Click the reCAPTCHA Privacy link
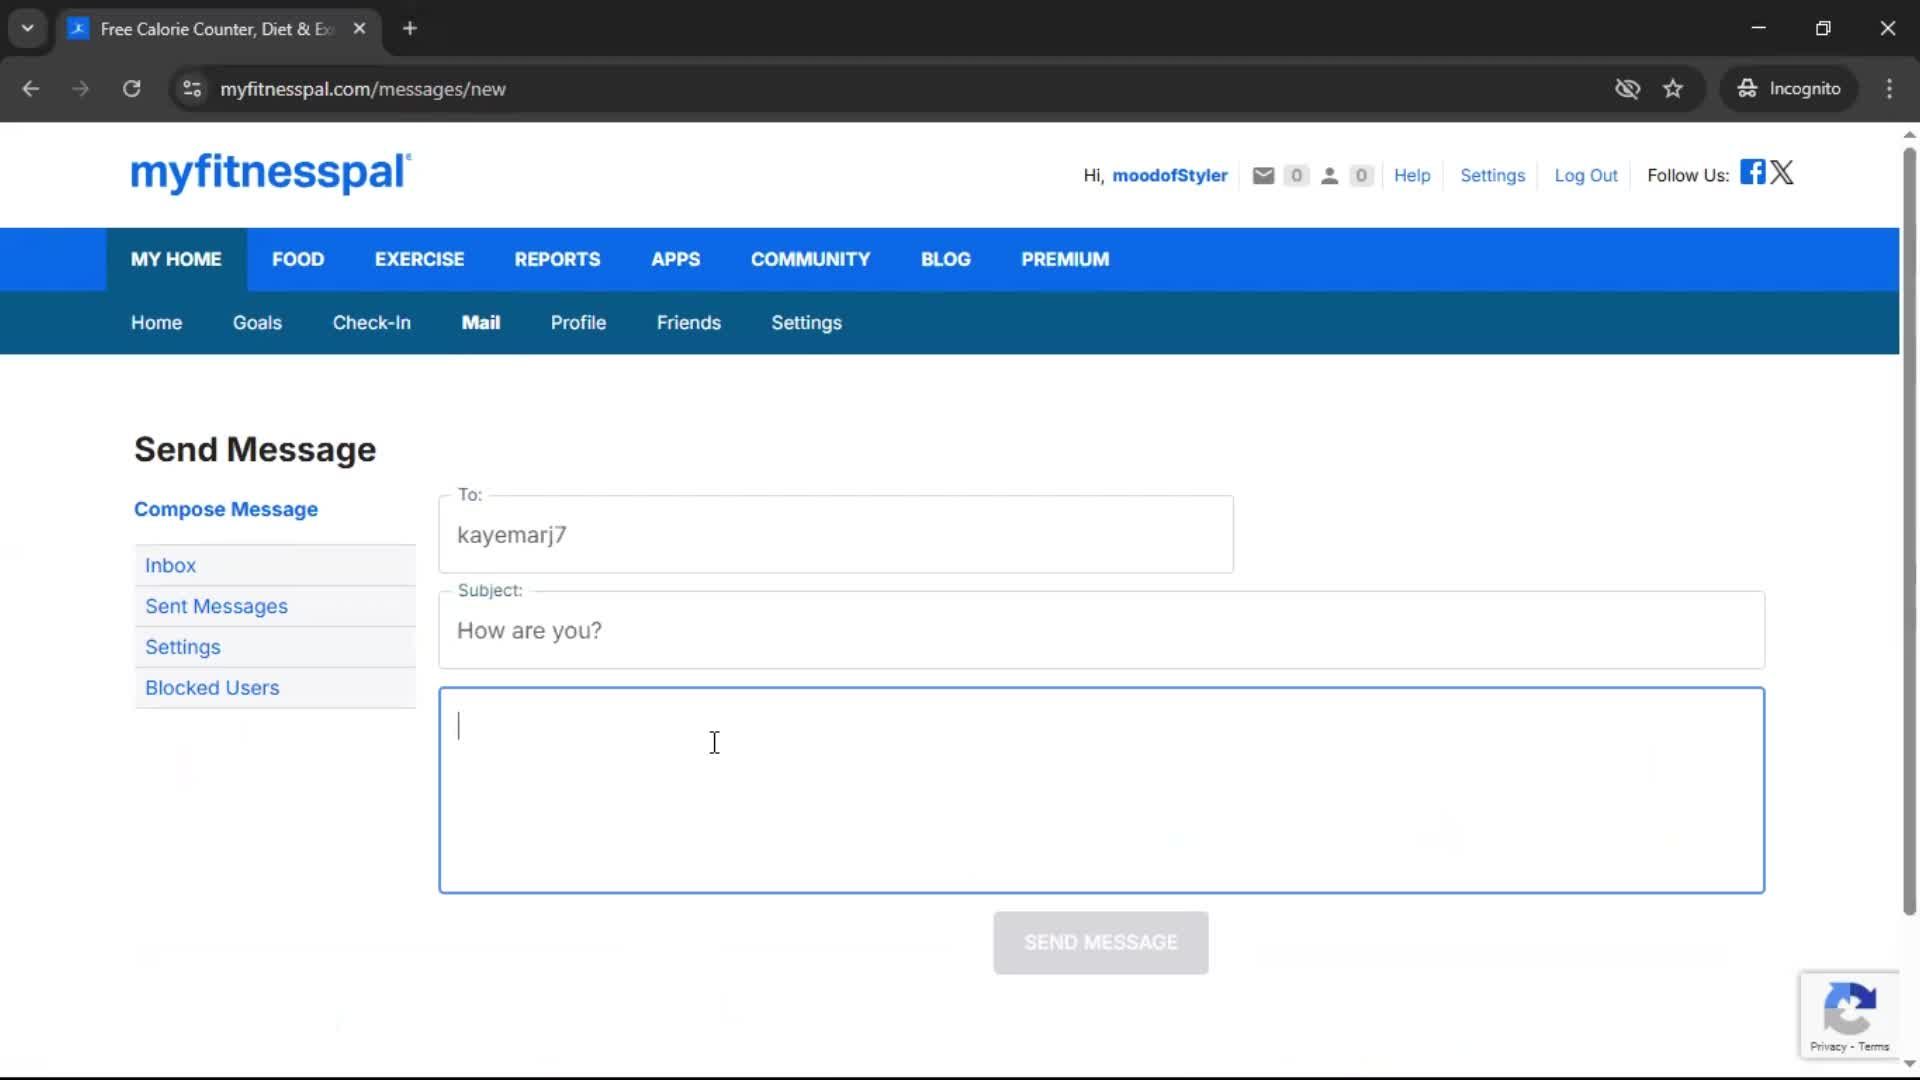The image size is (1920, 1080). (x=1828, y=1047)
